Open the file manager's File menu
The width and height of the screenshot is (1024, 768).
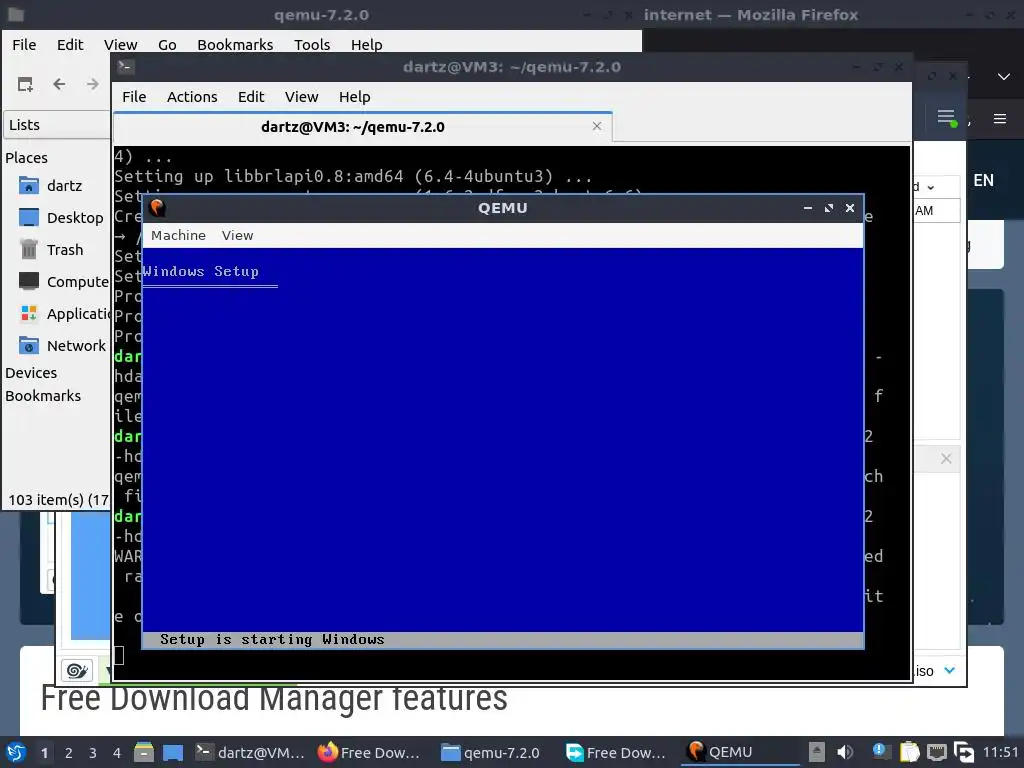[x=24, y=44]
